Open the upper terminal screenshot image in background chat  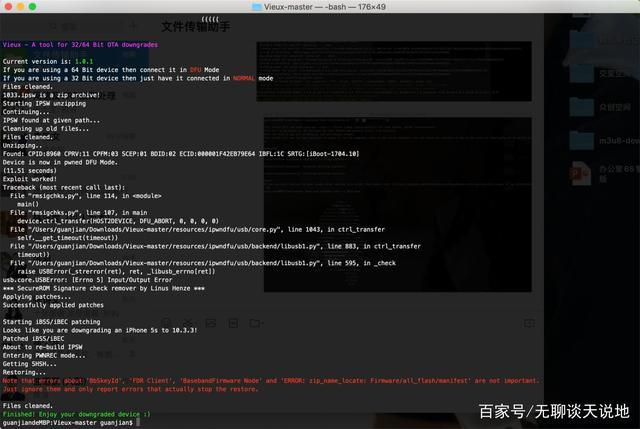tap(394, 71)
